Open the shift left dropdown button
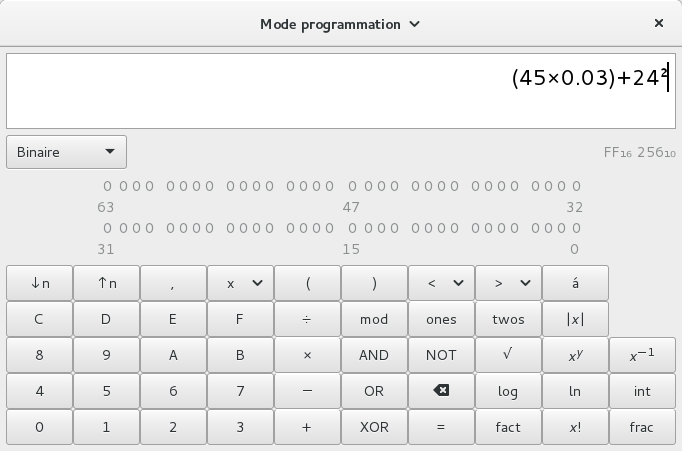Viewport: 682px width, 451px height. click(441, 283)
